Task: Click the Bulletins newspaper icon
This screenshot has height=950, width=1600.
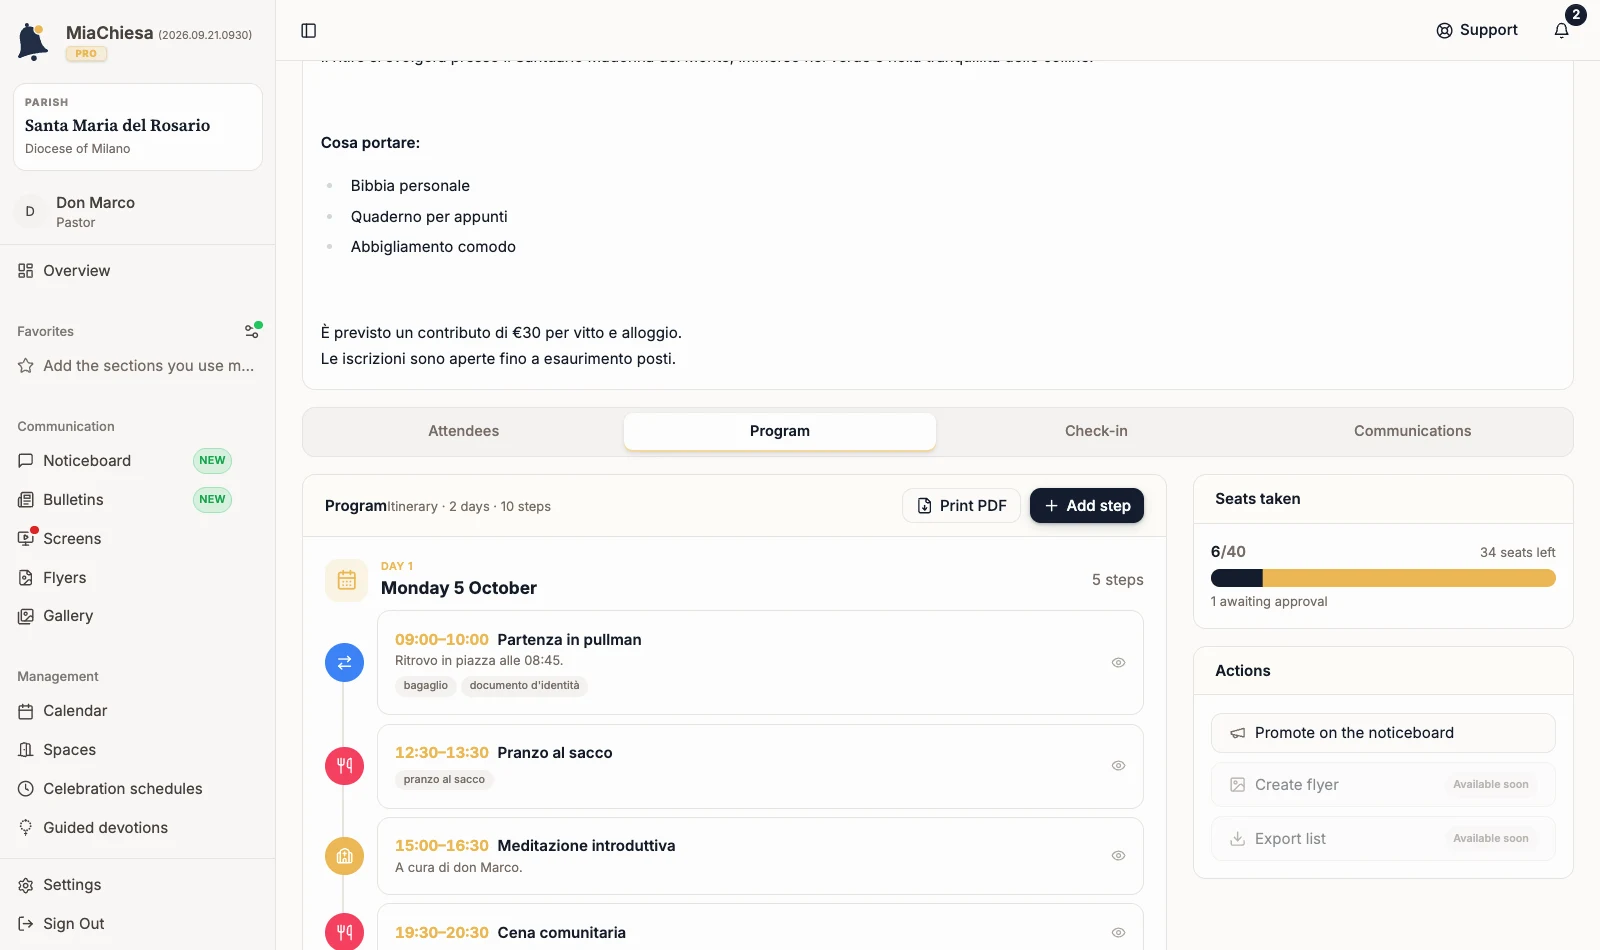Action: pos(26,500)
